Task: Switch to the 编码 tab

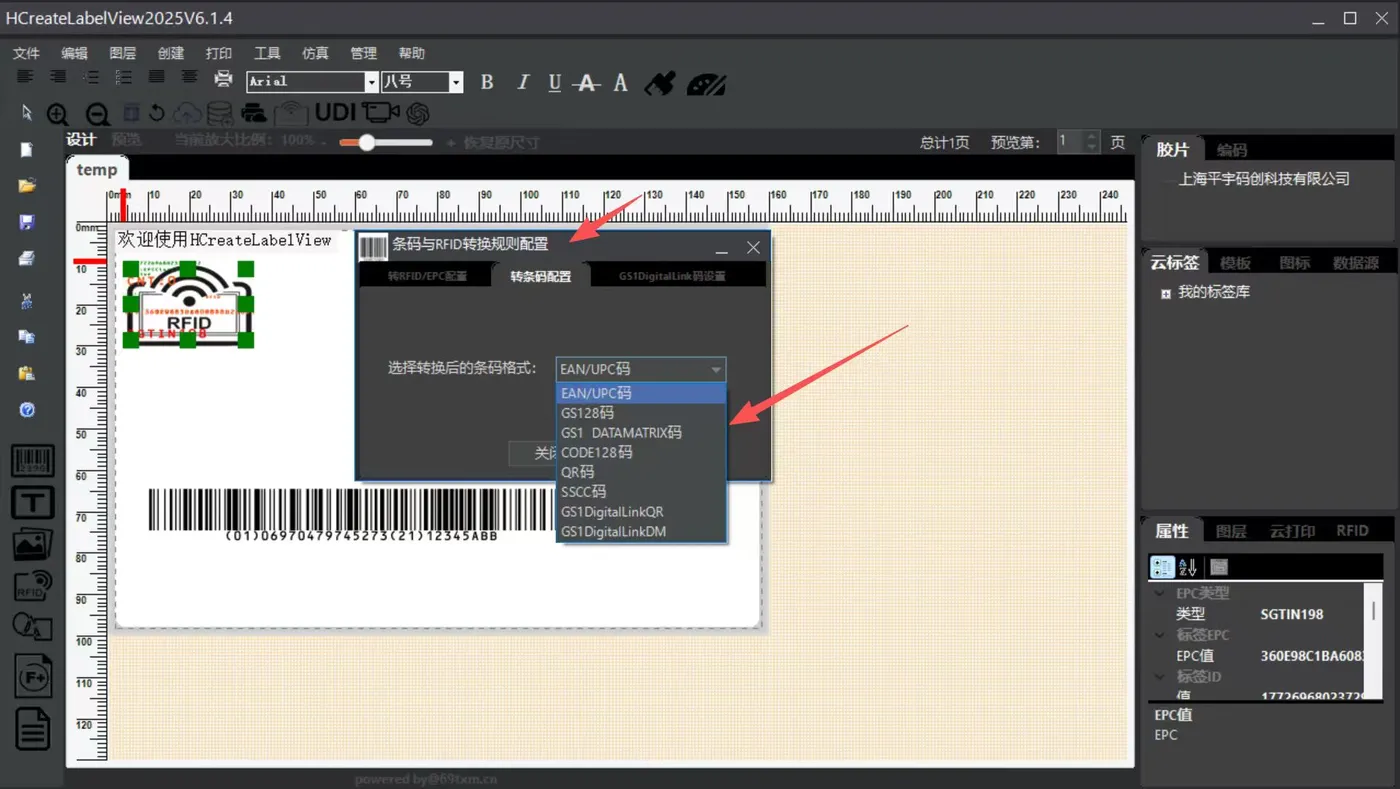Action: coord(1232,150)
